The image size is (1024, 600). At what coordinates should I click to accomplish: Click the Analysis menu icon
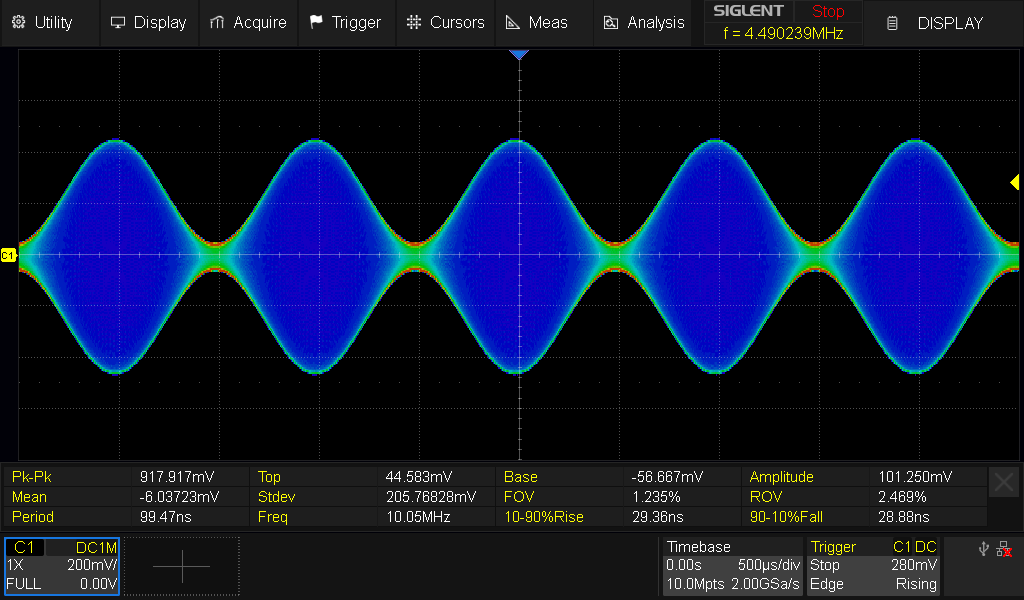tap(610, 22)
